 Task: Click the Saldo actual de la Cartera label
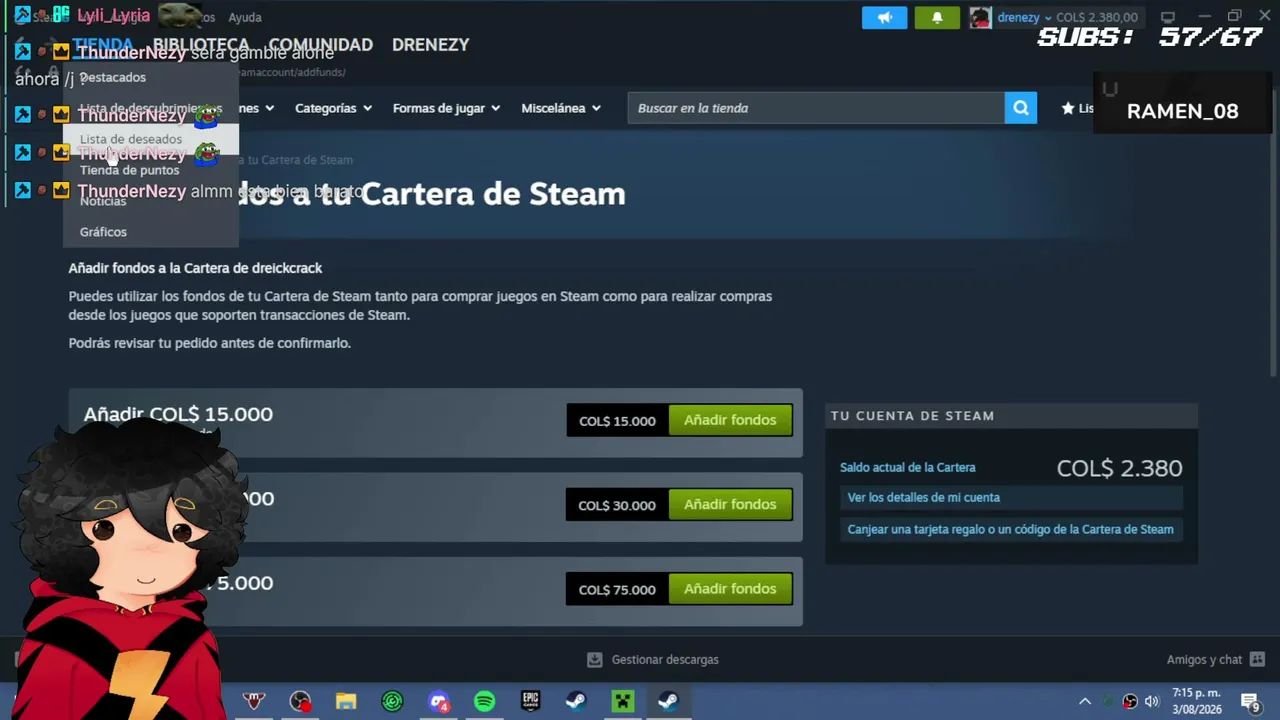(908, 467)
